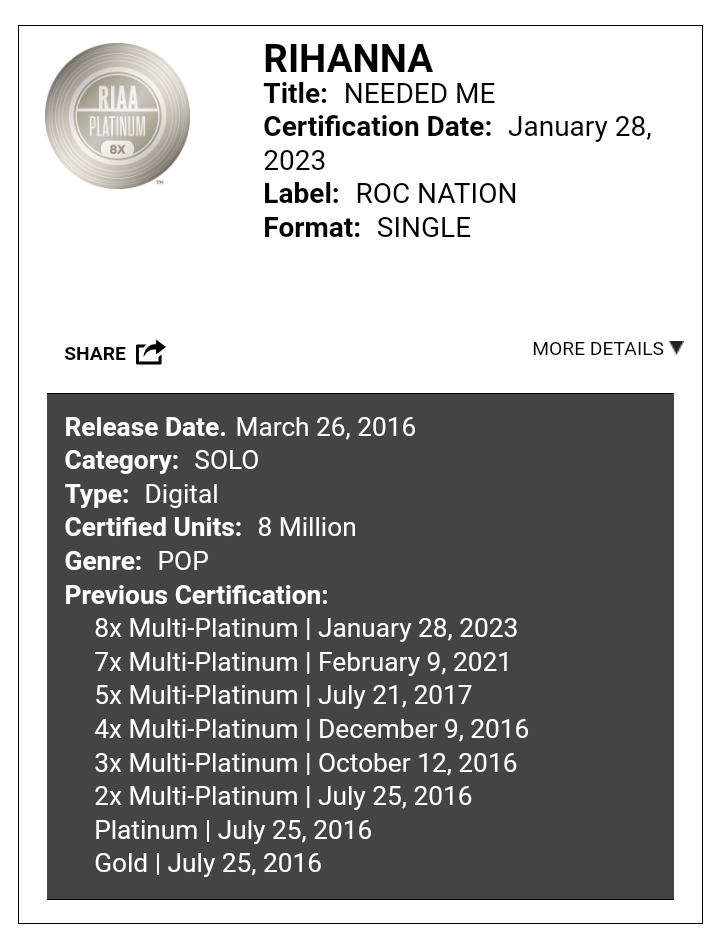Screen dimensions: 720x943
Task: Click the Release Date March 26, 2016 line
Action: pos(240,427)
